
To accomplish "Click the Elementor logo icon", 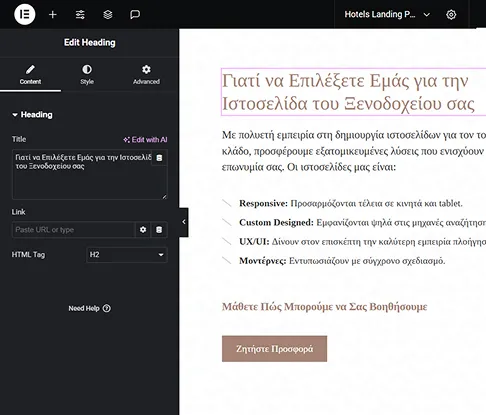I will 25,14.
